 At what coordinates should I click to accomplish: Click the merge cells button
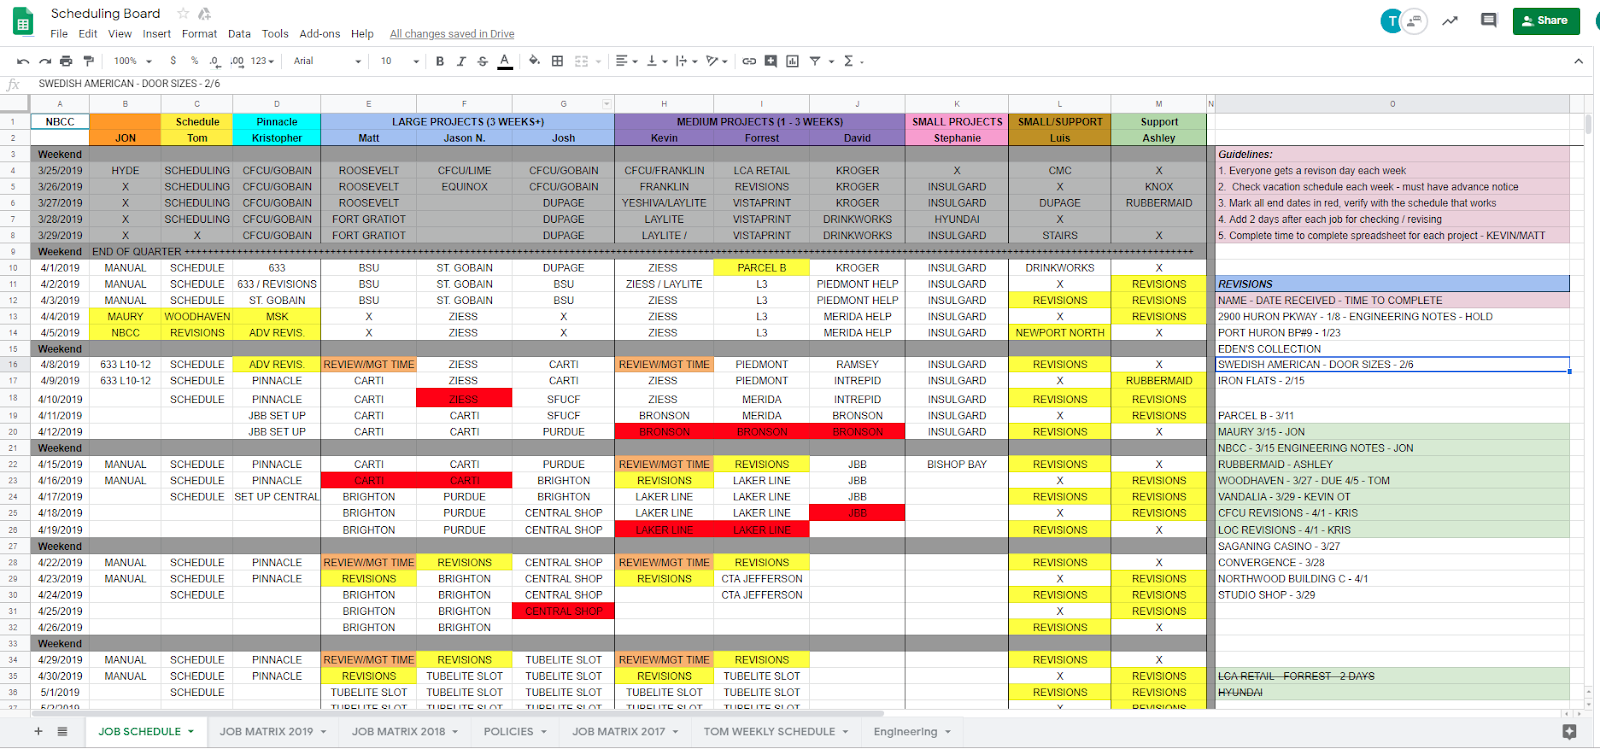(x=581, y=61)
